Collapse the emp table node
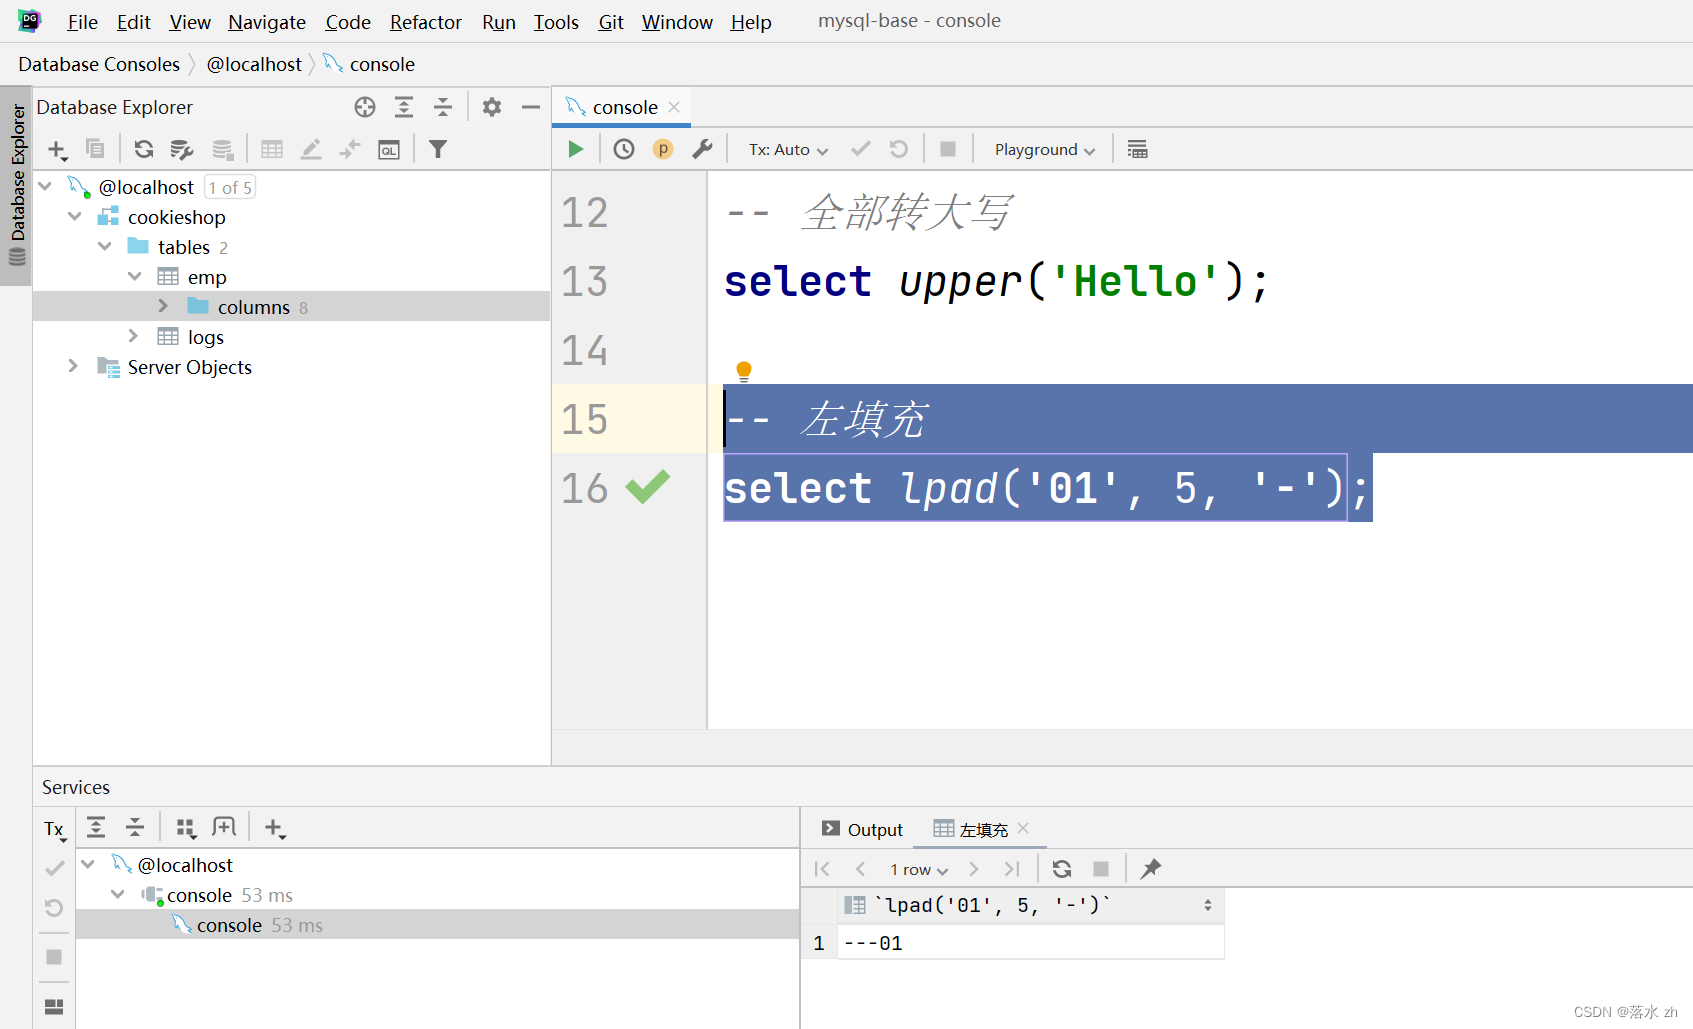 tap(135, 276)
